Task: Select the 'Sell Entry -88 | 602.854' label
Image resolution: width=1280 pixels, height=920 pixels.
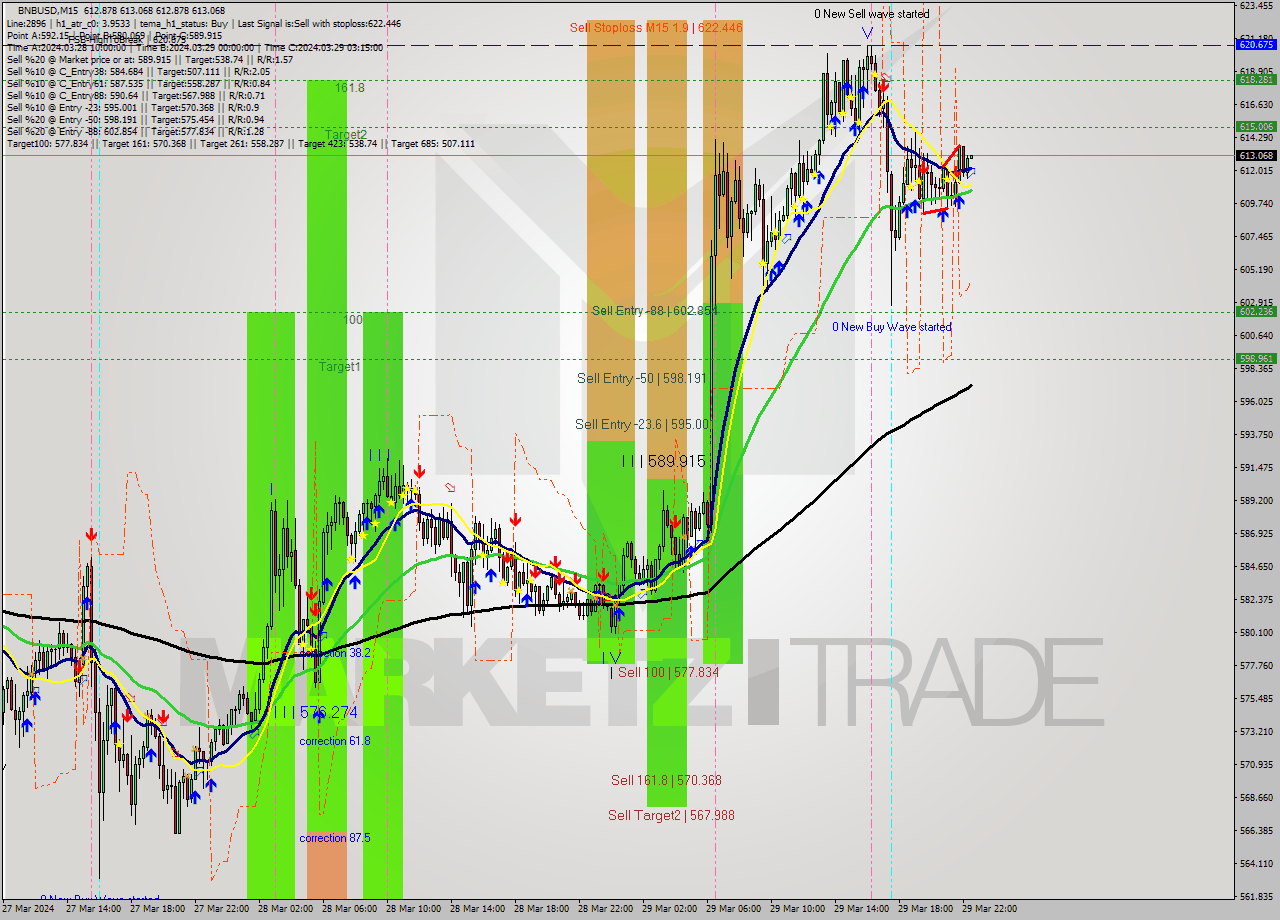Action: tap(654, 311)
